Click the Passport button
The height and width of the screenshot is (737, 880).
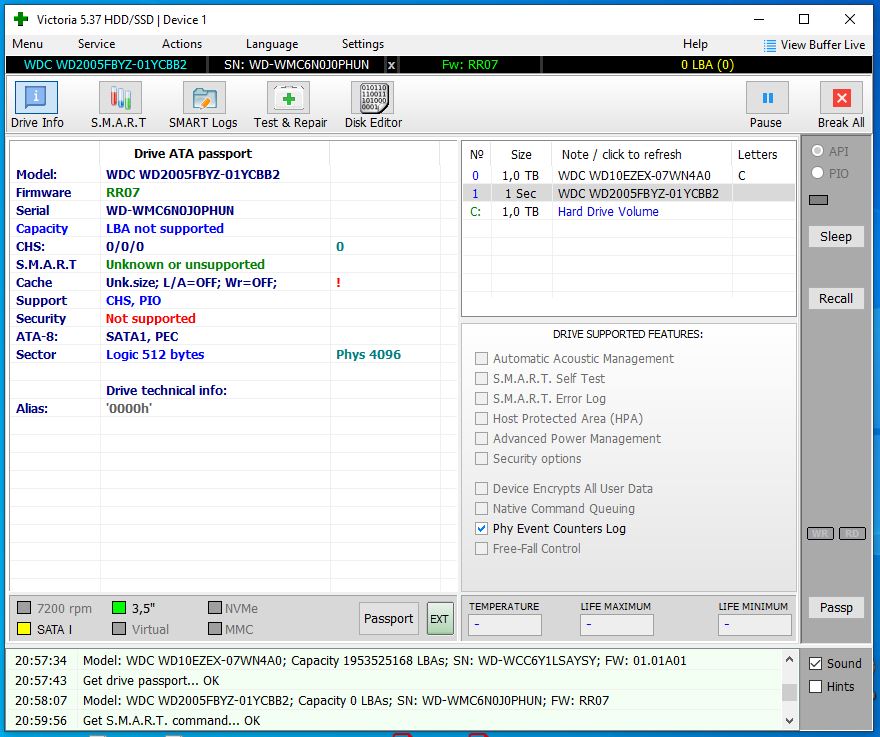(x=388, y=619)
